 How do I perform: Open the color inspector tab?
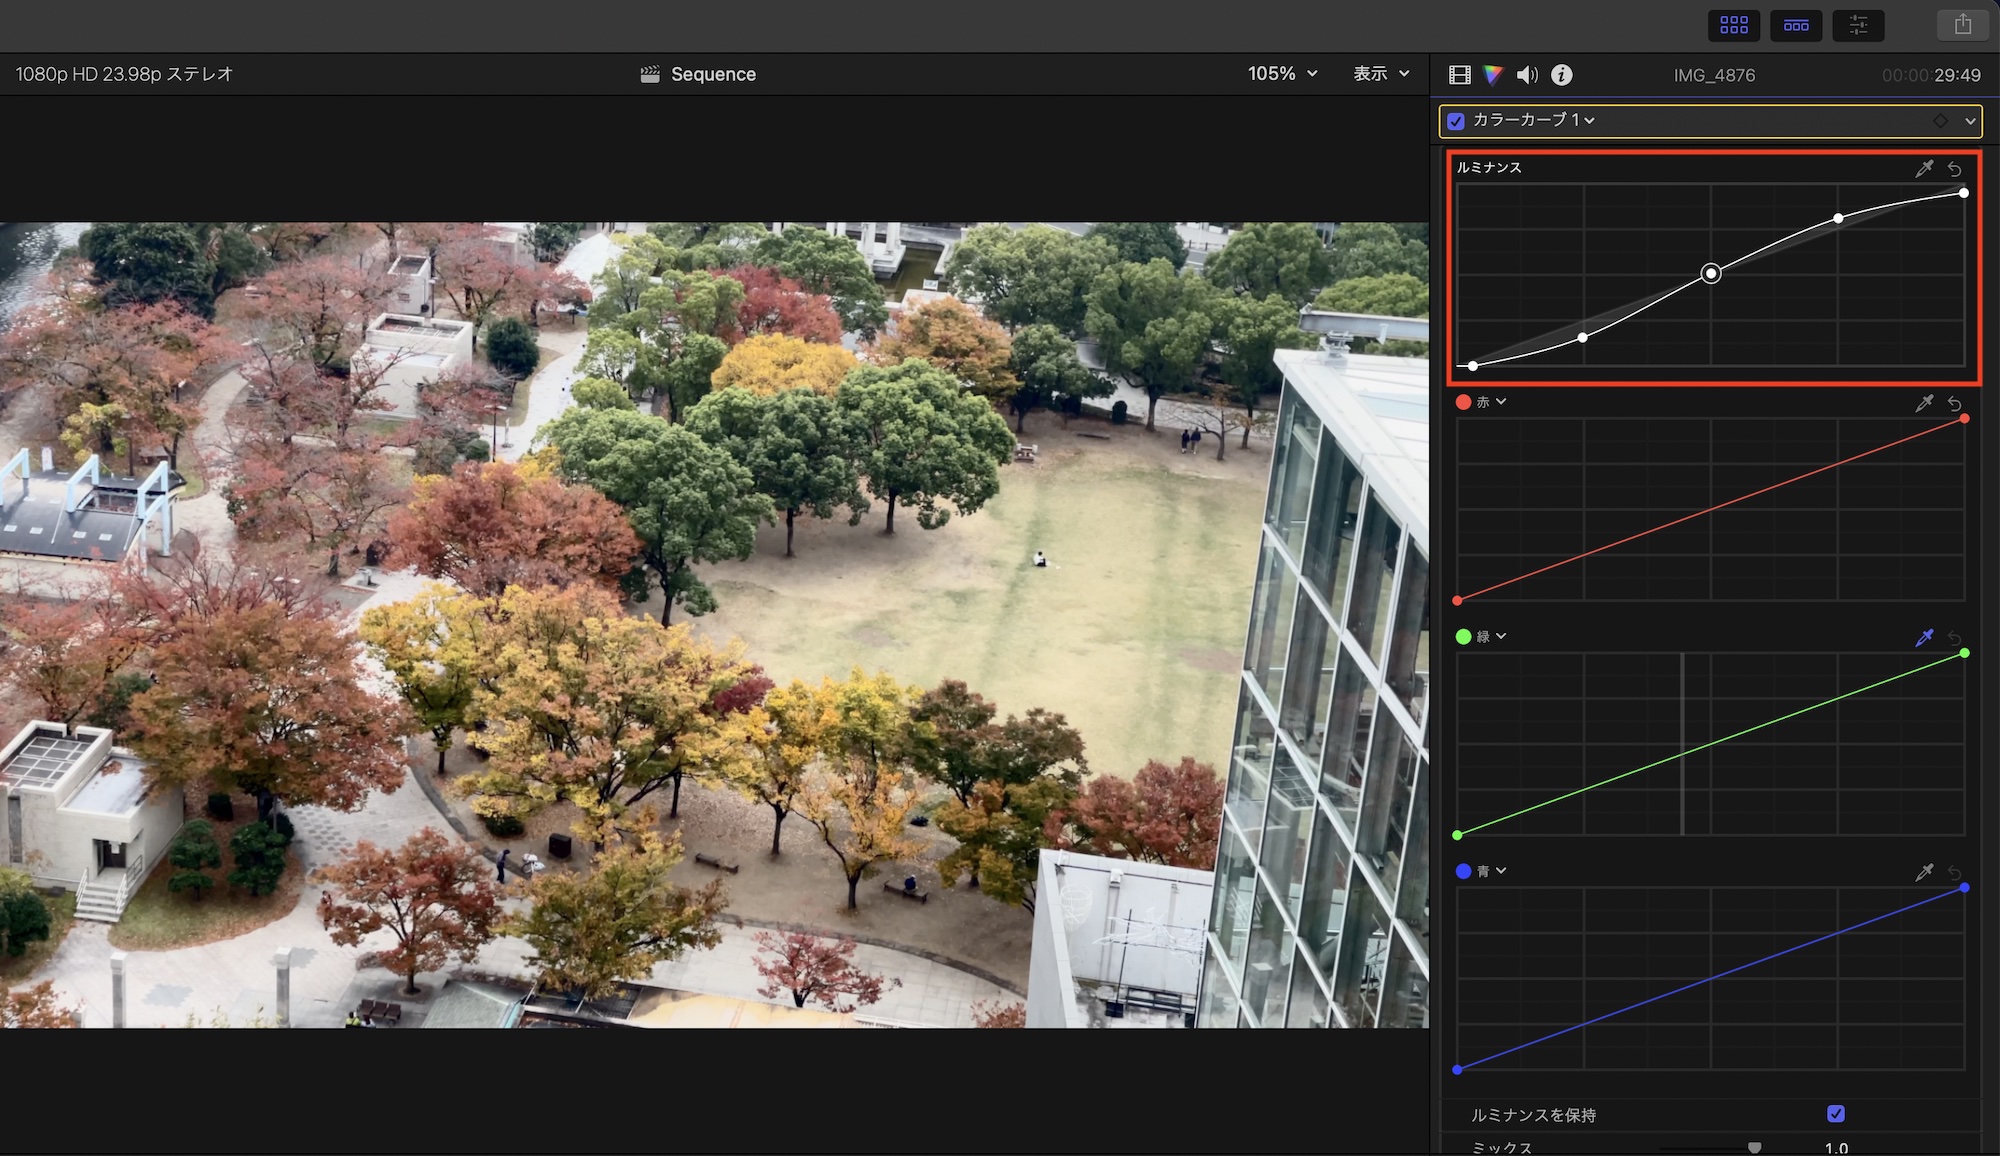pos(1493,75)
